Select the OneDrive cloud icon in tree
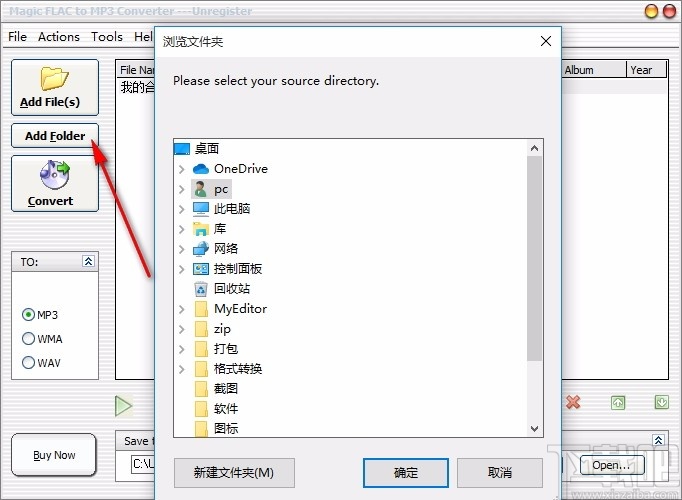Screen dimensions: 682x500 [201, 169]
